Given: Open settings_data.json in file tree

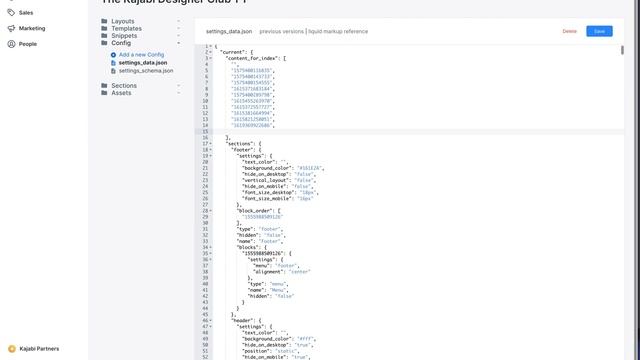Looking at the screenshot, I should point(143,63).
